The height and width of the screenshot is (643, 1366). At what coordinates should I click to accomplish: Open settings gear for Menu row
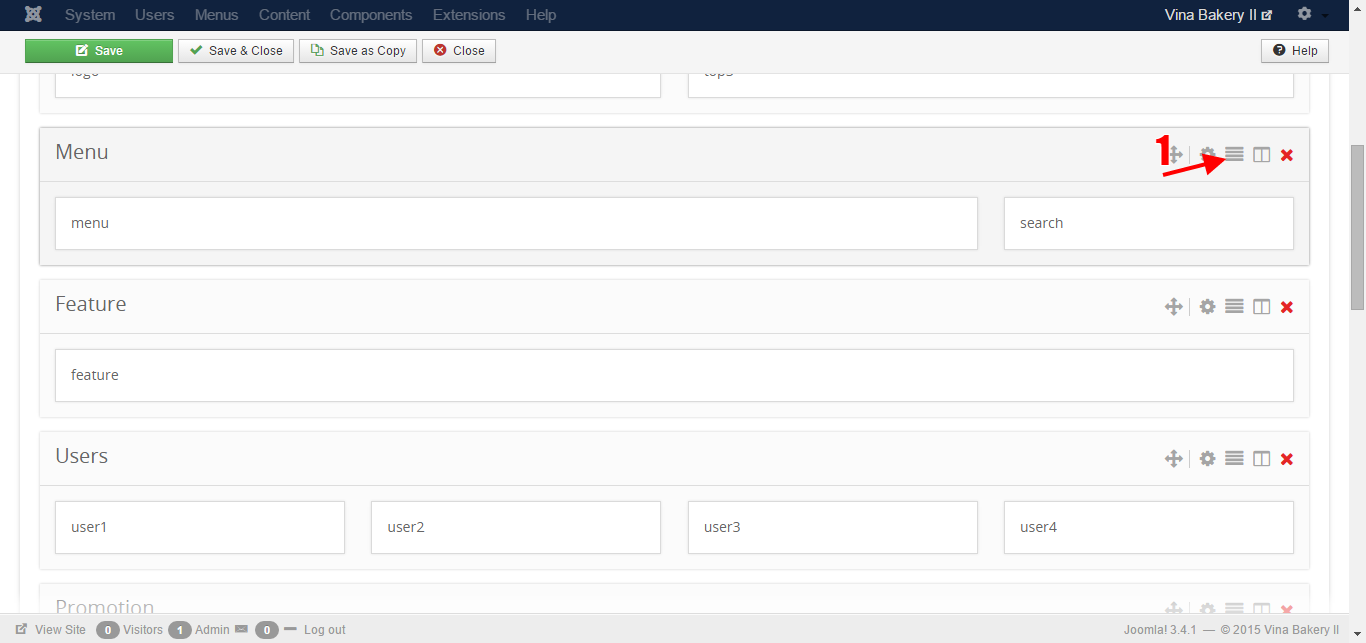point(1208,155)
